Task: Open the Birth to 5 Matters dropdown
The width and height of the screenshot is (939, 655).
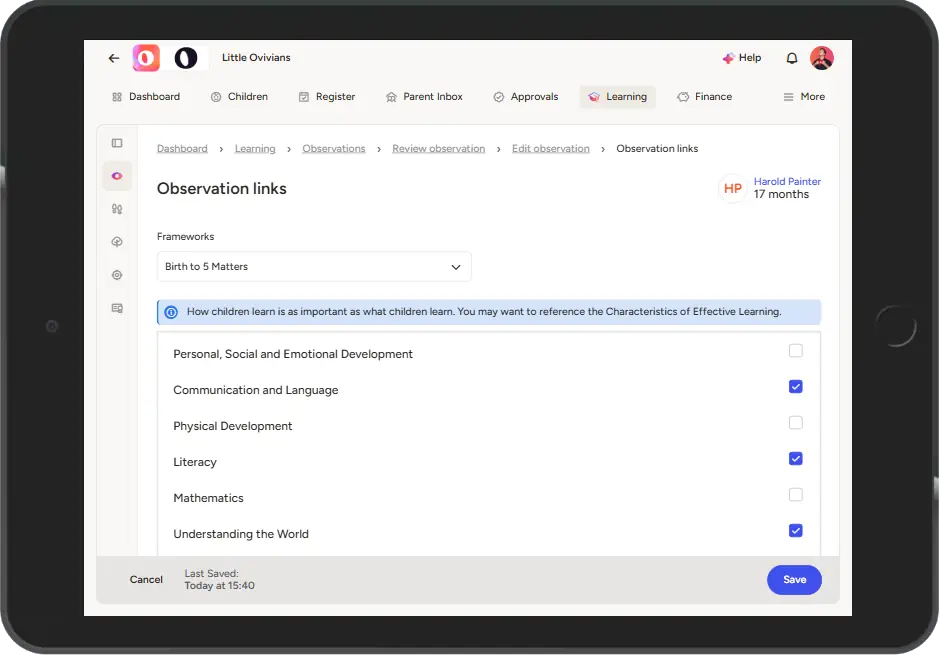Action: pyautogui.click(x=314, y=267)
